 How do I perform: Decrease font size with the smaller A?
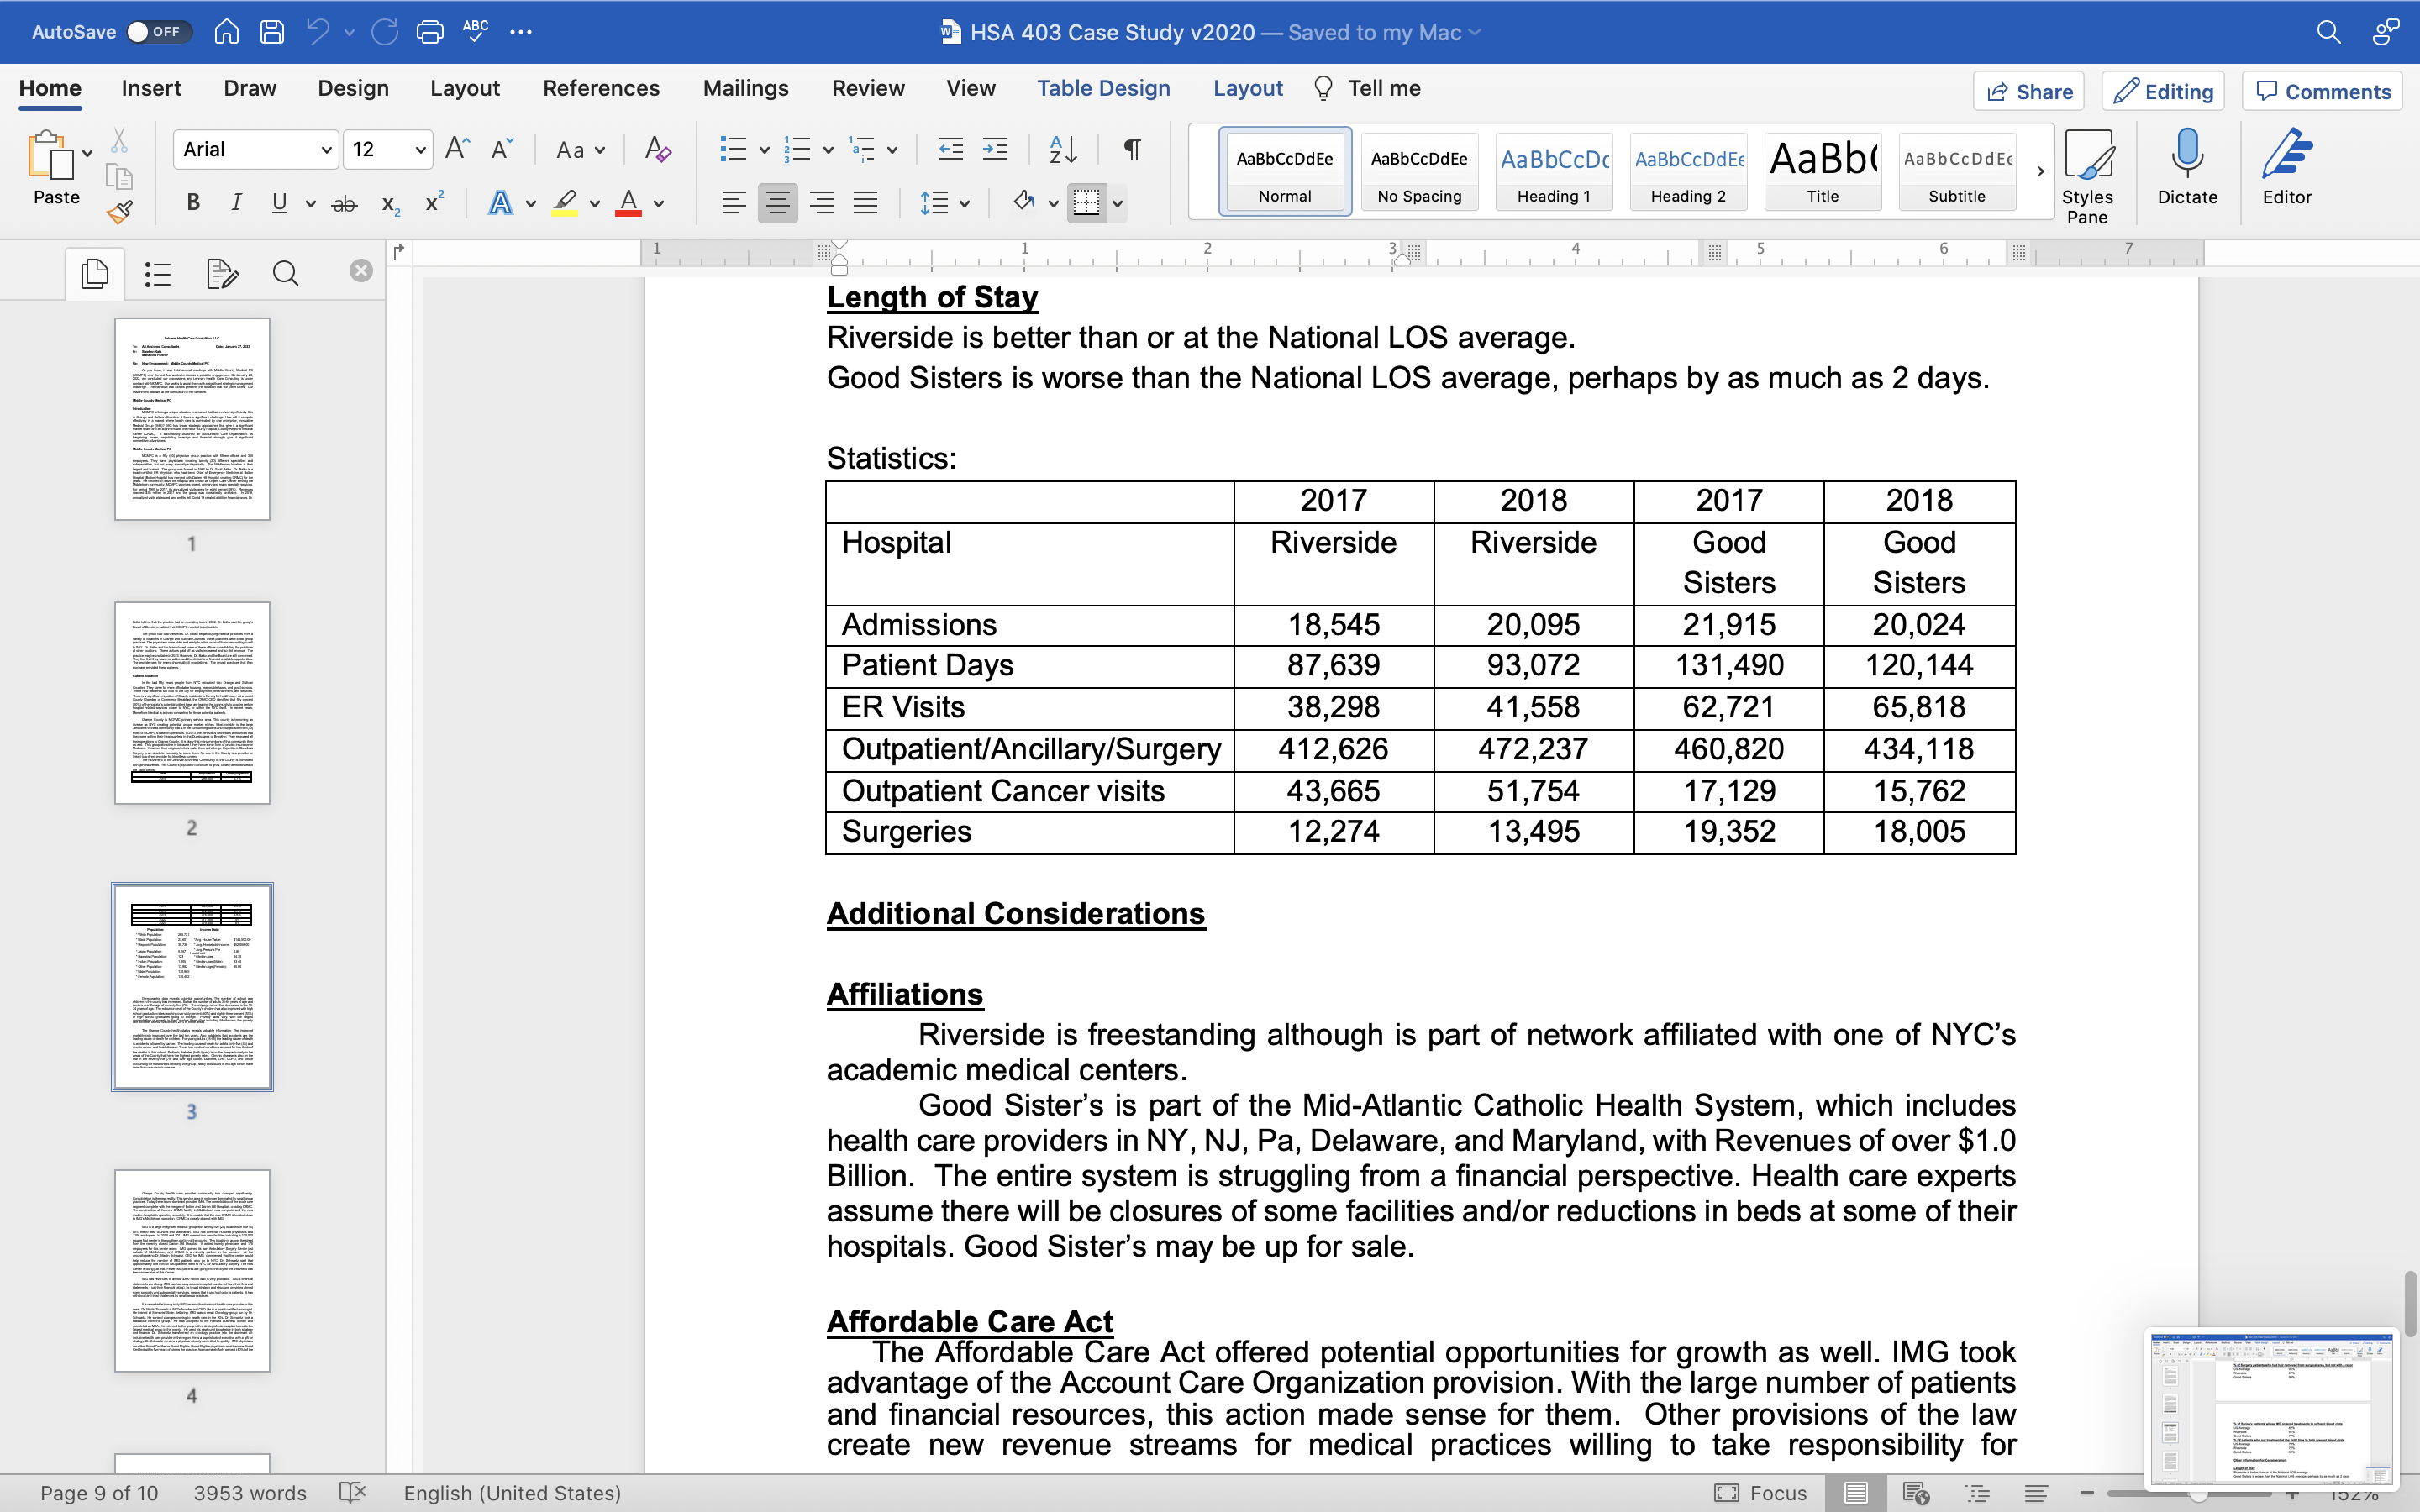pyautogui.click(x=502, y=149)
